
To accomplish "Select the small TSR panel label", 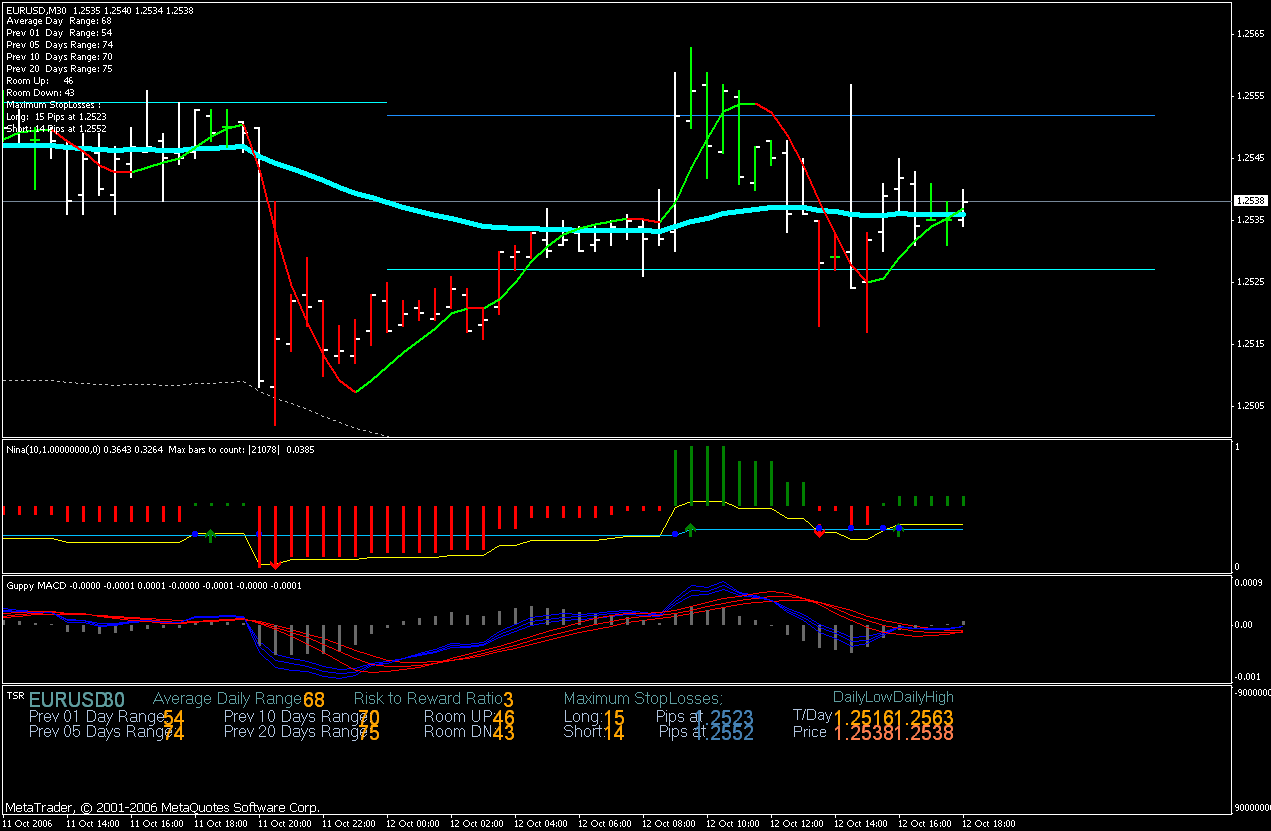I will tap(15, 695).
